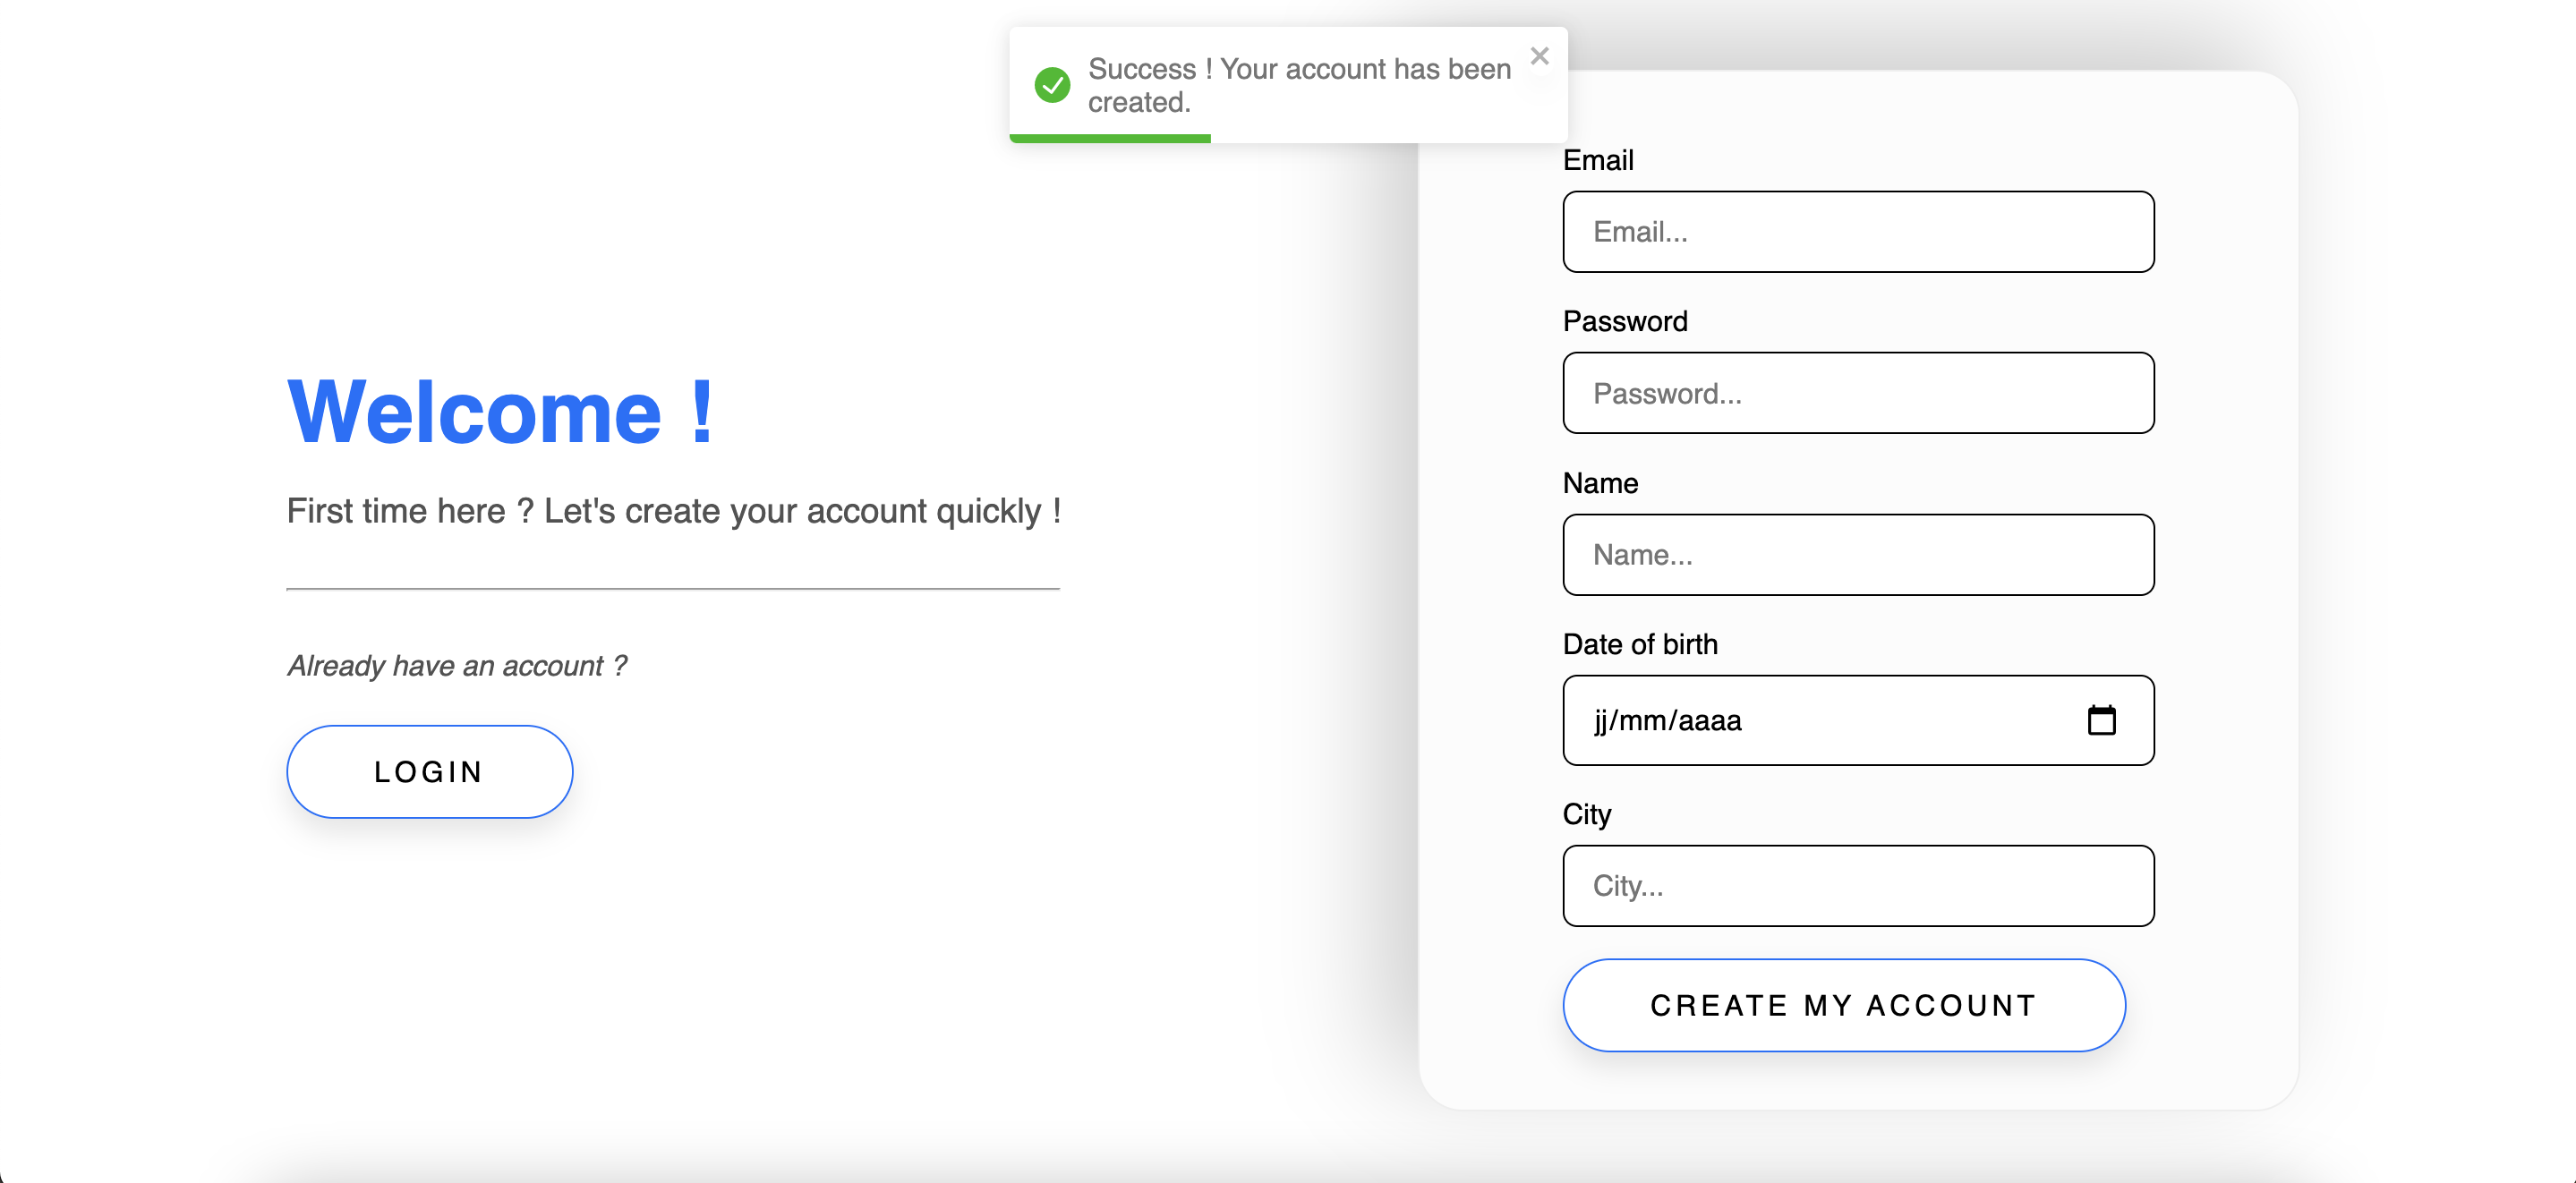2576x1183 pixels.
Task: Click the success toast message text
Action: coord(1297,84)
